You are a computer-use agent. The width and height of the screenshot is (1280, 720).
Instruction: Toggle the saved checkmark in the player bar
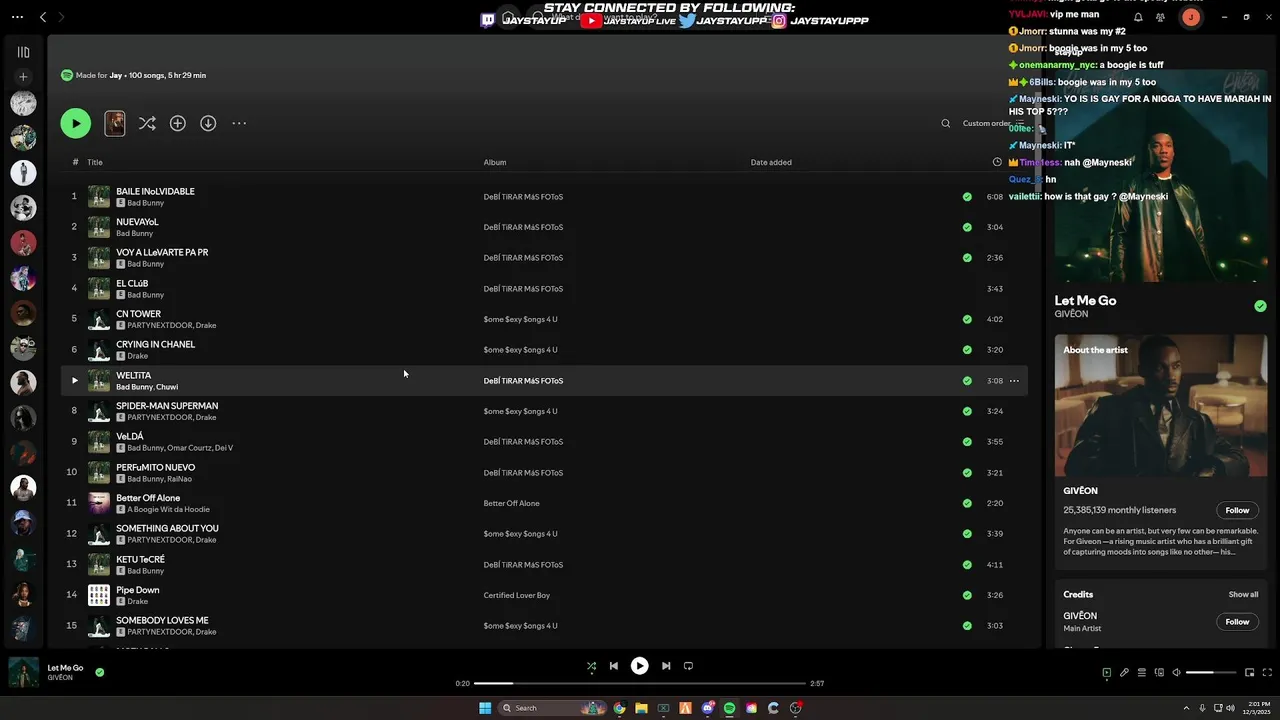[x=99, y=673]
